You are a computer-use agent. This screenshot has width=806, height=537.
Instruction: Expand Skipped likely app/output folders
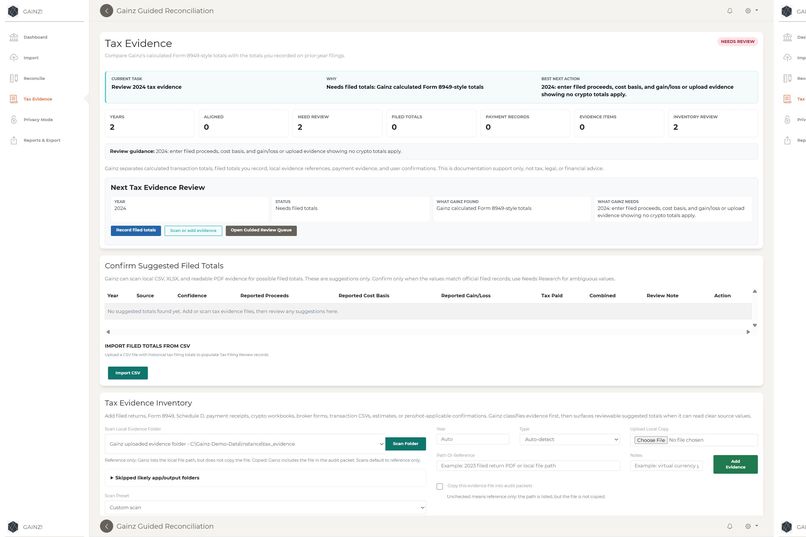154,478
